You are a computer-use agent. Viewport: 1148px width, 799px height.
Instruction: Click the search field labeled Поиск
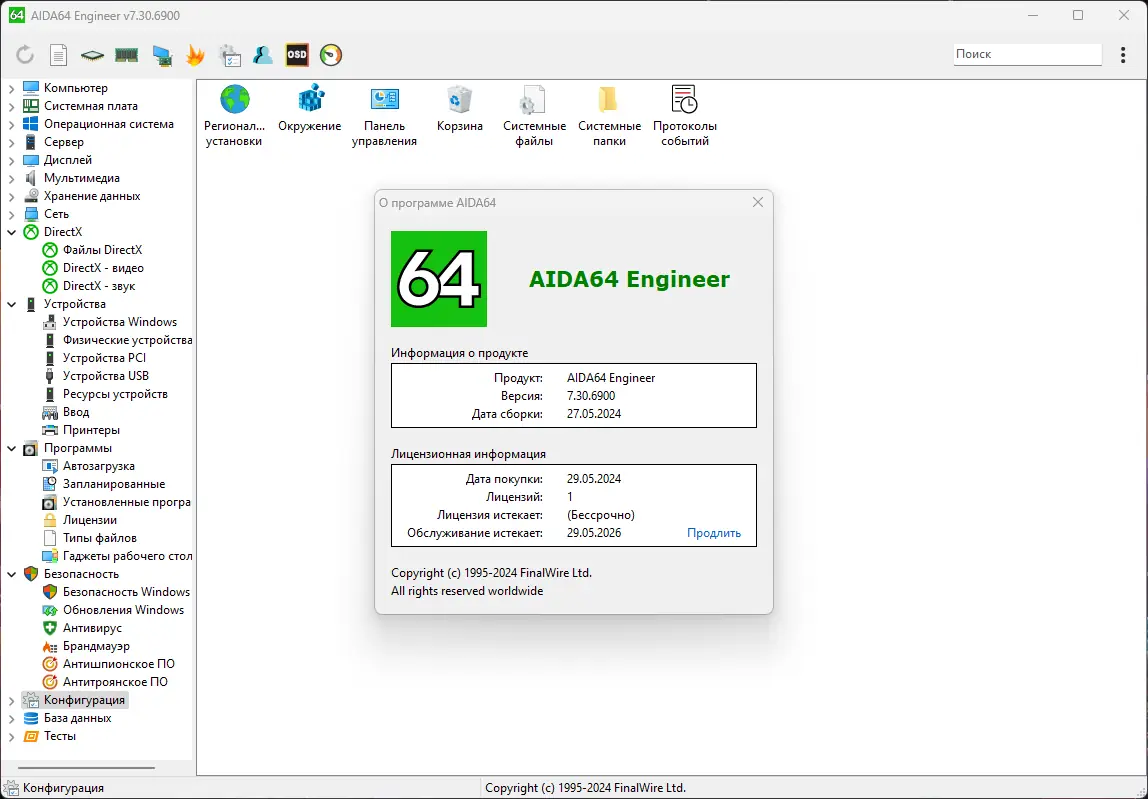1027,54
